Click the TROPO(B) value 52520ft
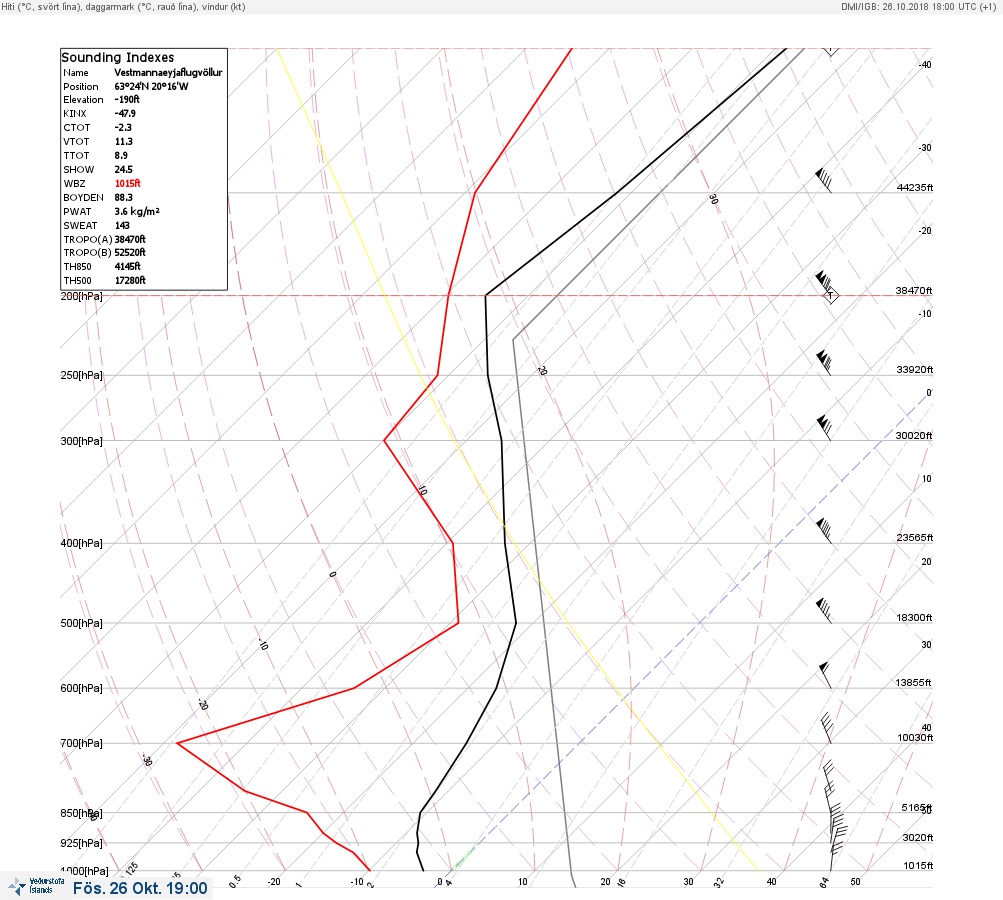Image resolution: width=1003 pixels, height=900 pixels. point(130,253)
